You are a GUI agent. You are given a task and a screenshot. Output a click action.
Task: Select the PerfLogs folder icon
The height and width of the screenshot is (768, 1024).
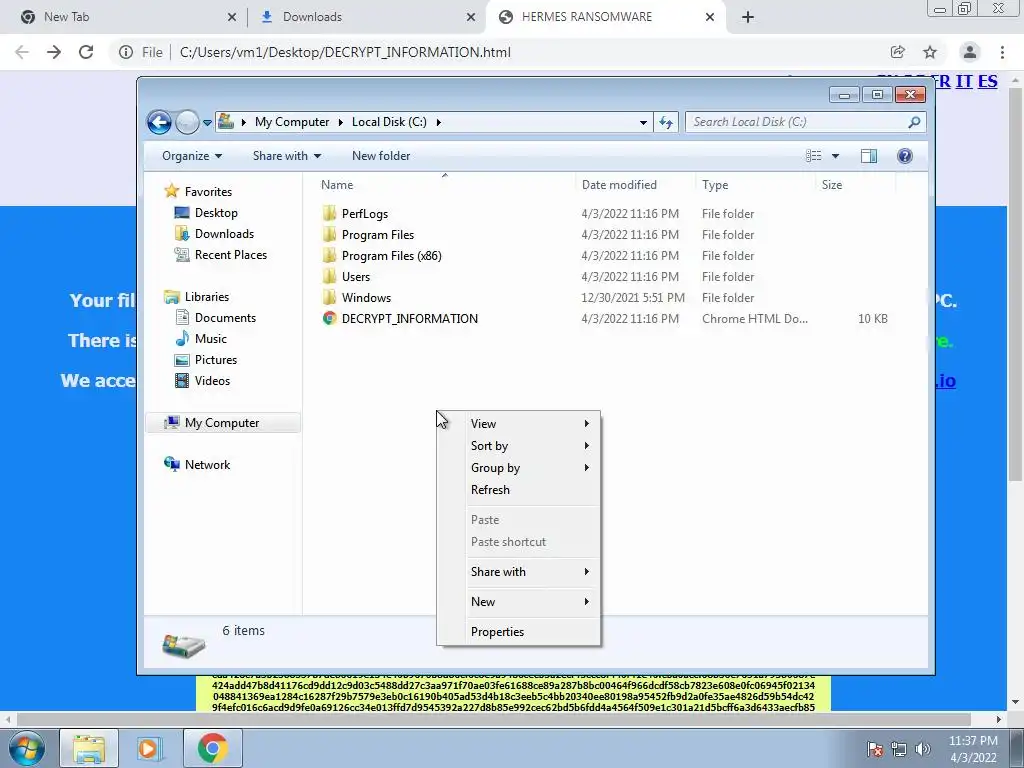pyautogui.click(x=329, y=214)
